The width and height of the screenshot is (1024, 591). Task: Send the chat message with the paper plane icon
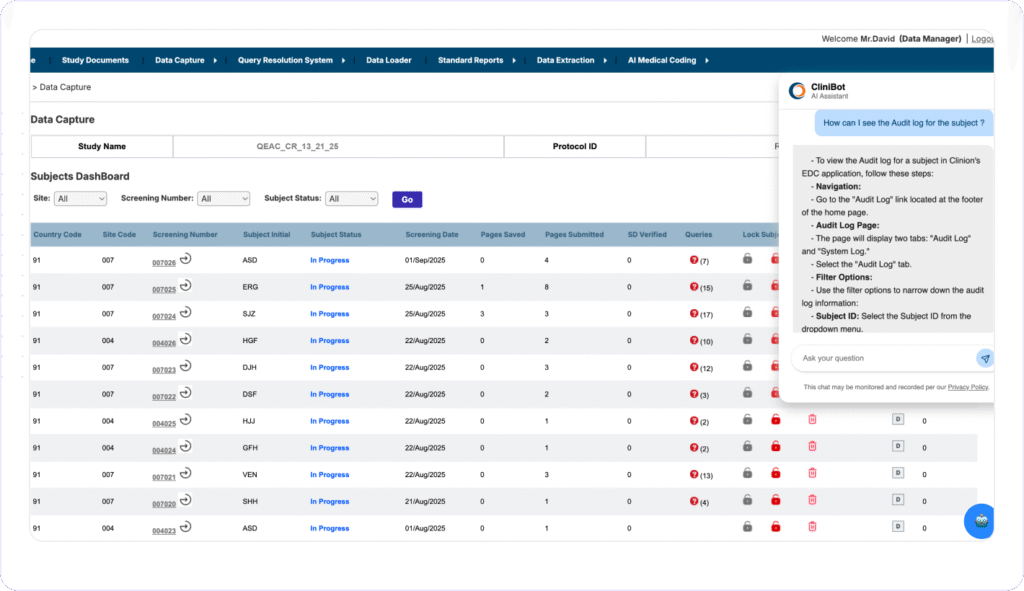(x=985, y=358)
